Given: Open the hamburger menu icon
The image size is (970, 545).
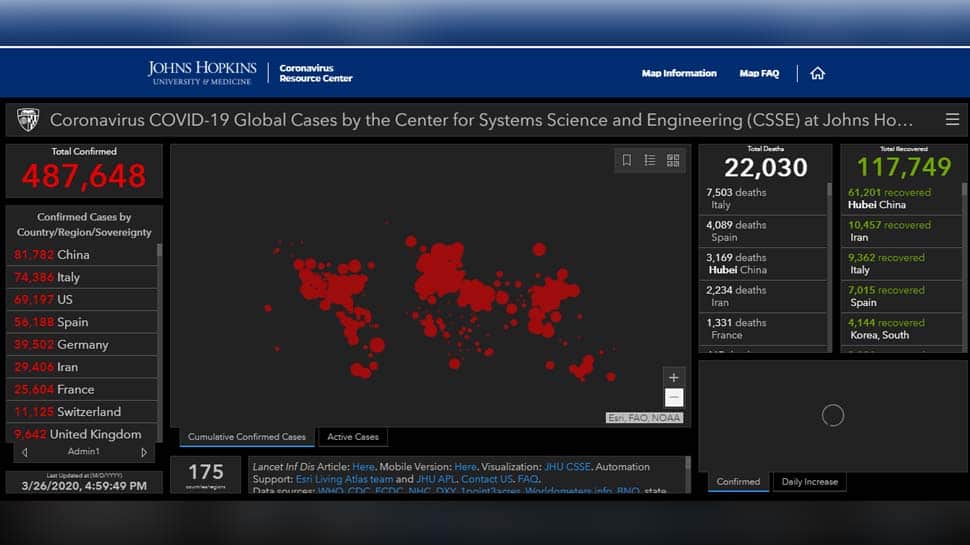Looking at the screenshot, I should 952,119.
